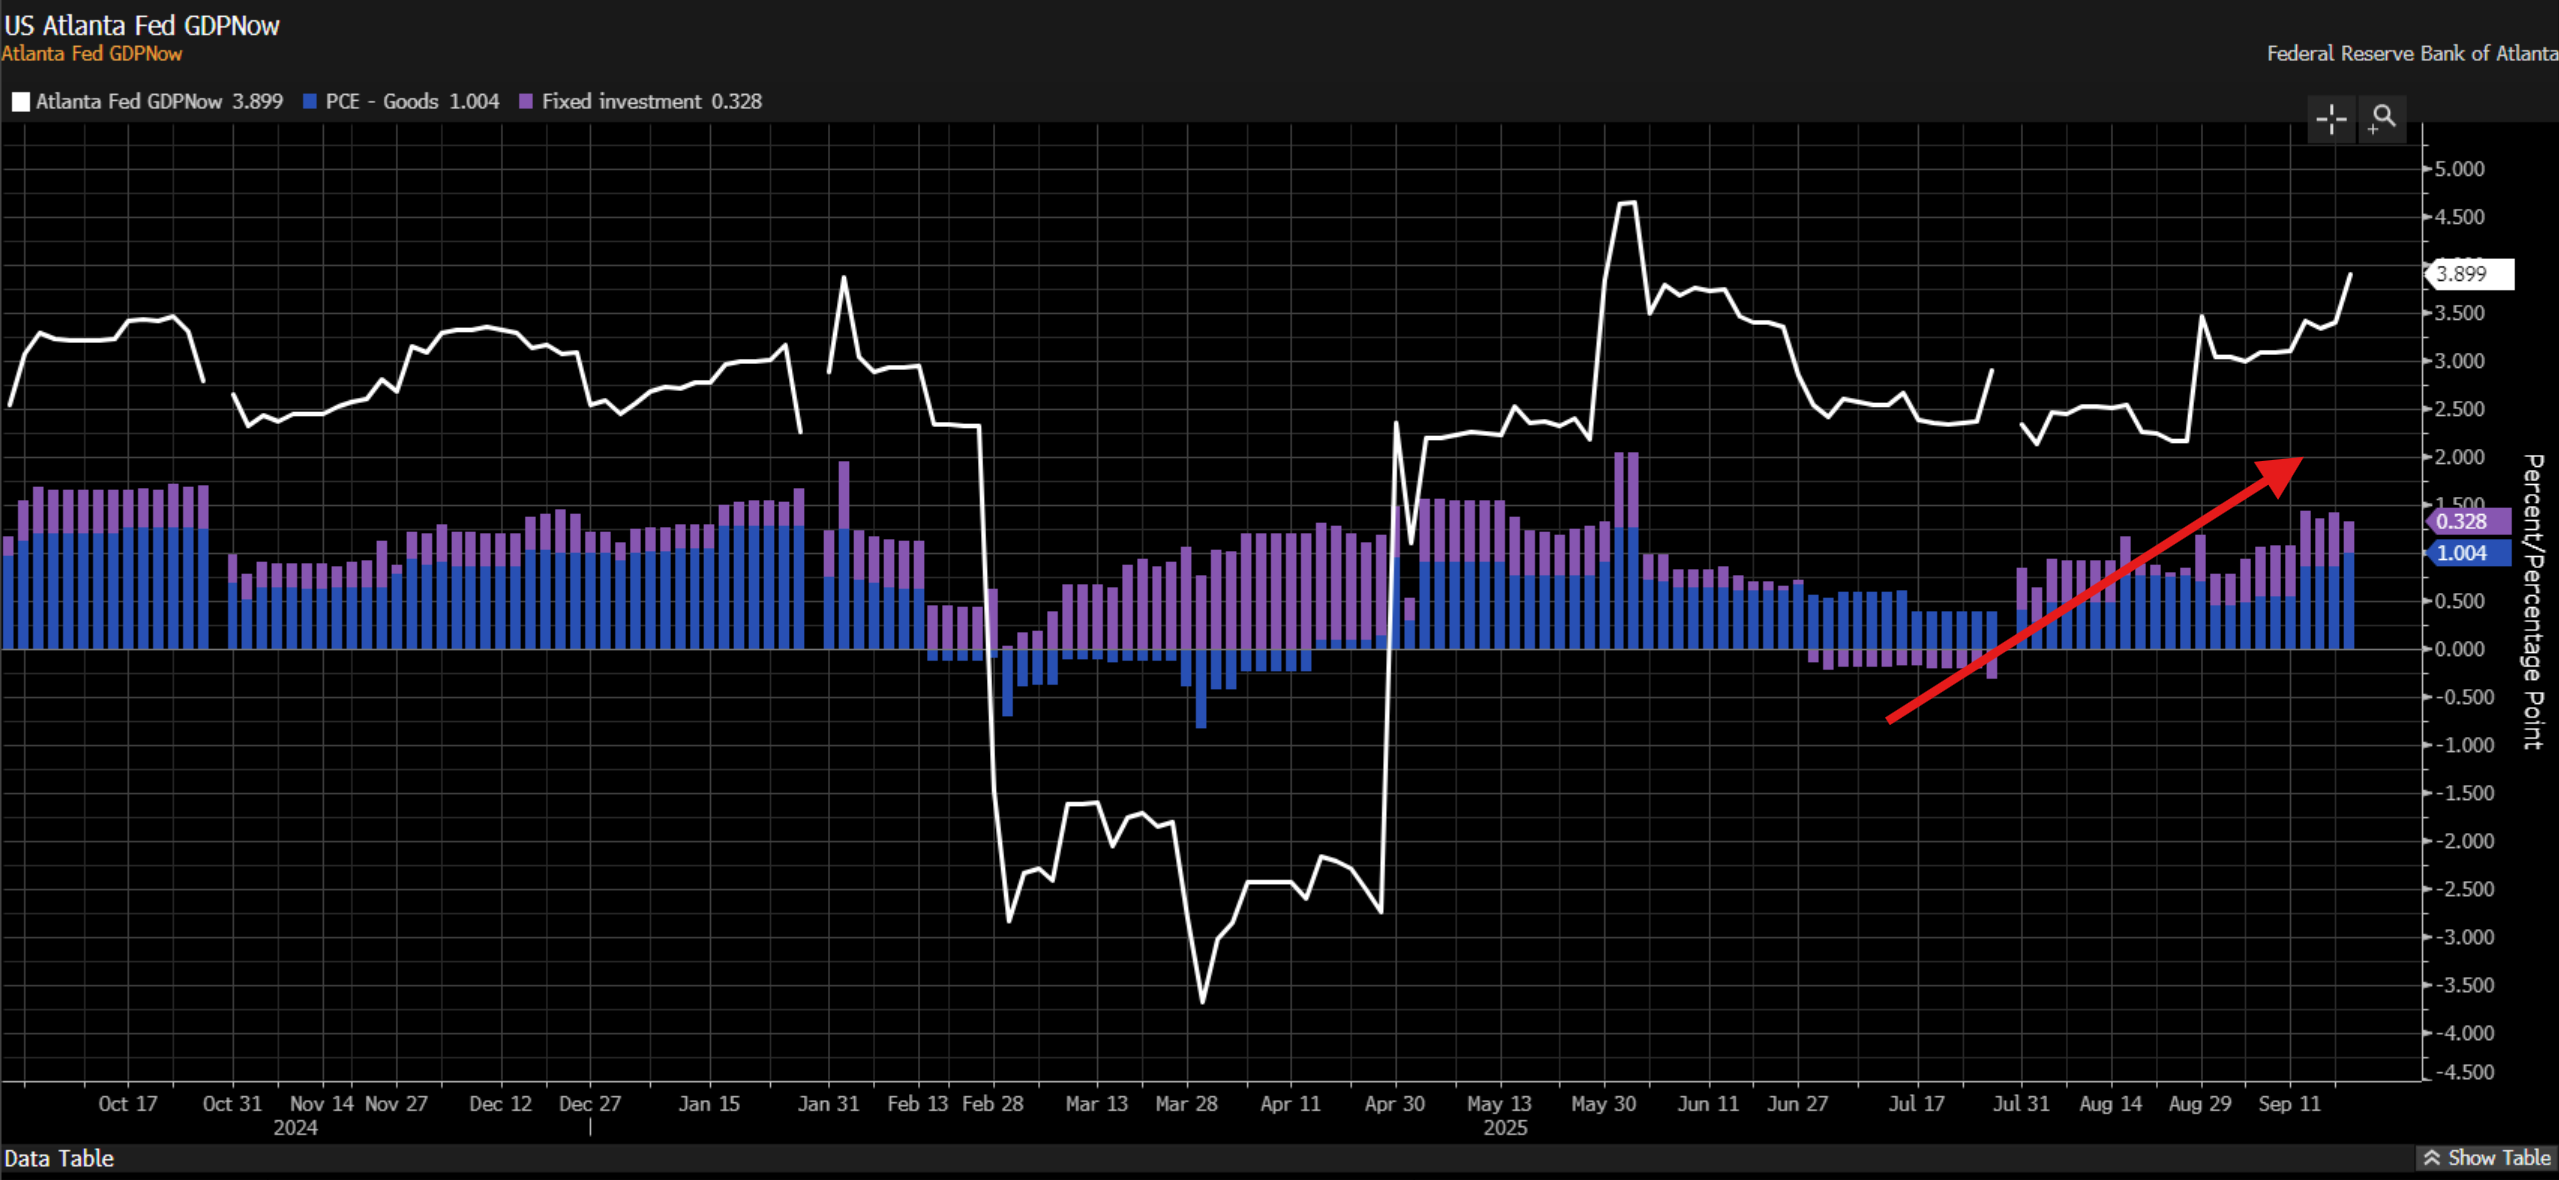
Task: Toggle the PCE - Goods 1.004 legend label
Action: pyautogui.click(x=412, y=102)
